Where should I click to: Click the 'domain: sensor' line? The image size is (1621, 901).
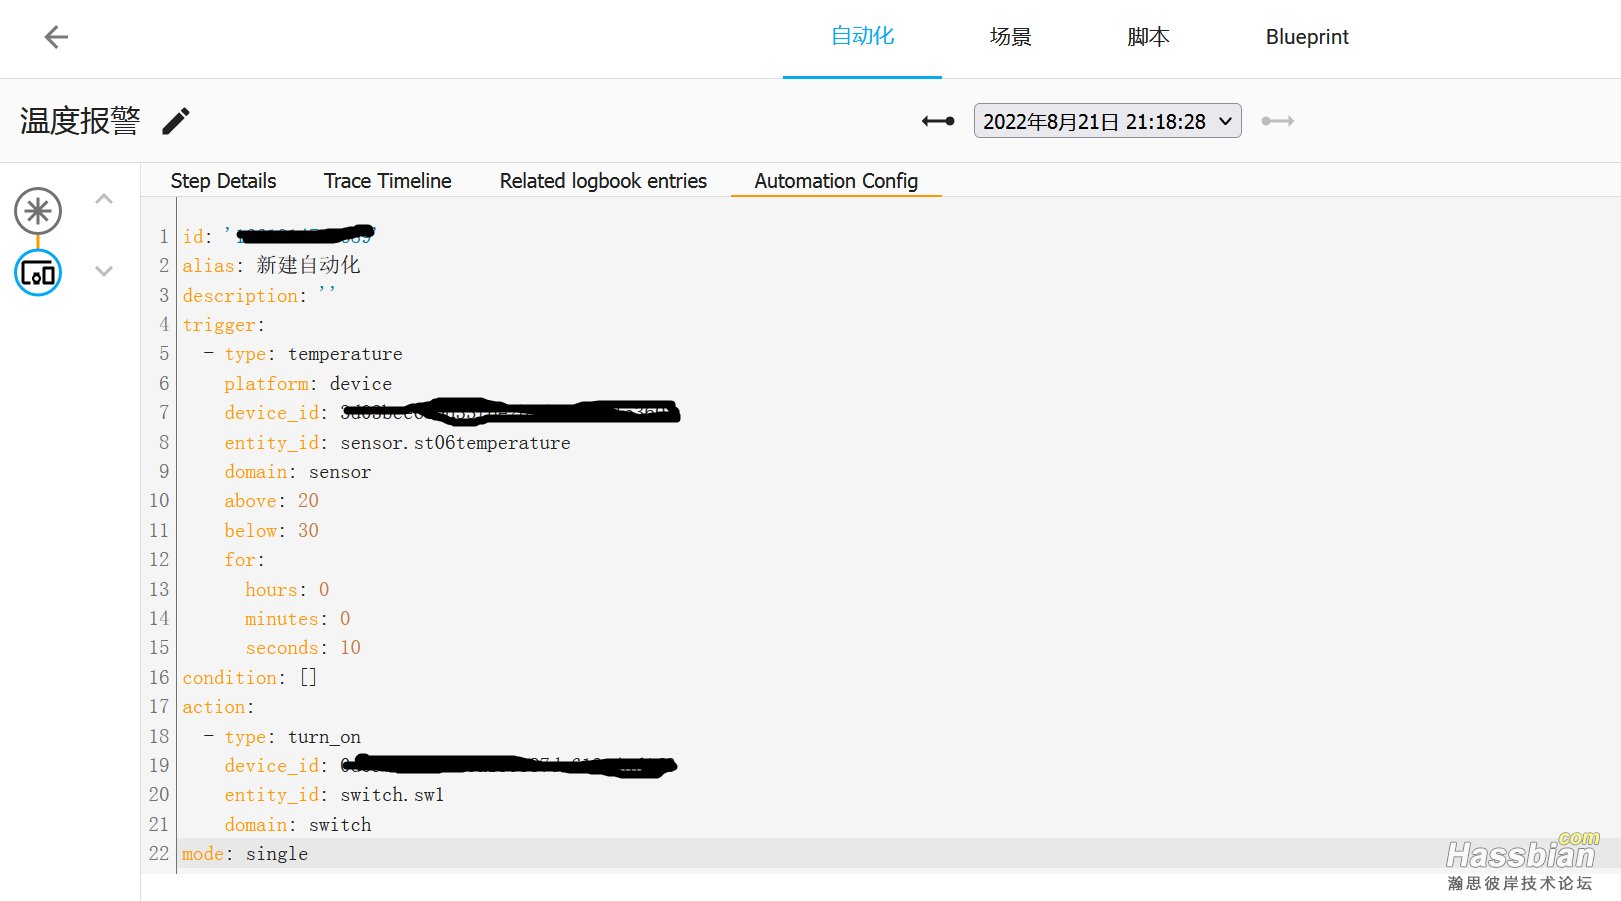tap(297, 472)
